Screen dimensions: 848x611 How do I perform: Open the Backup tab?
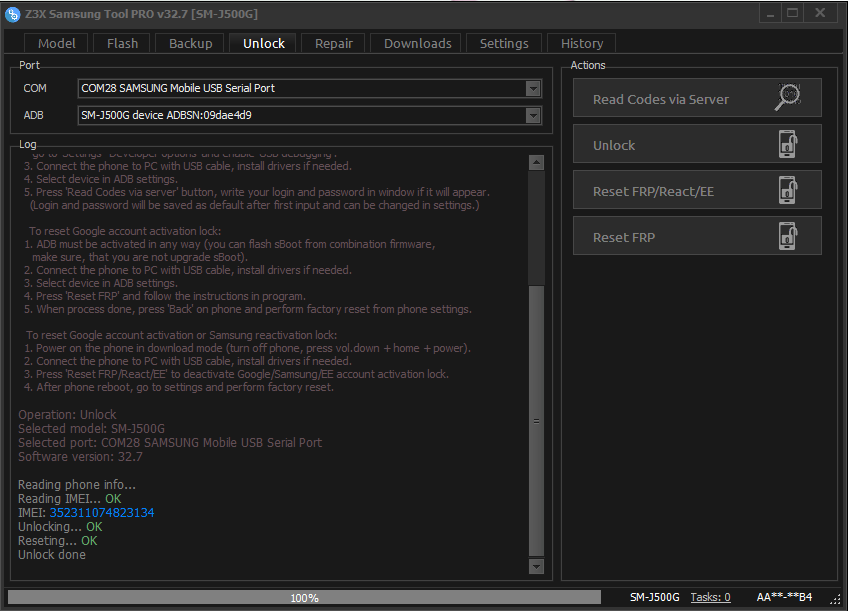tap(190, 43)
